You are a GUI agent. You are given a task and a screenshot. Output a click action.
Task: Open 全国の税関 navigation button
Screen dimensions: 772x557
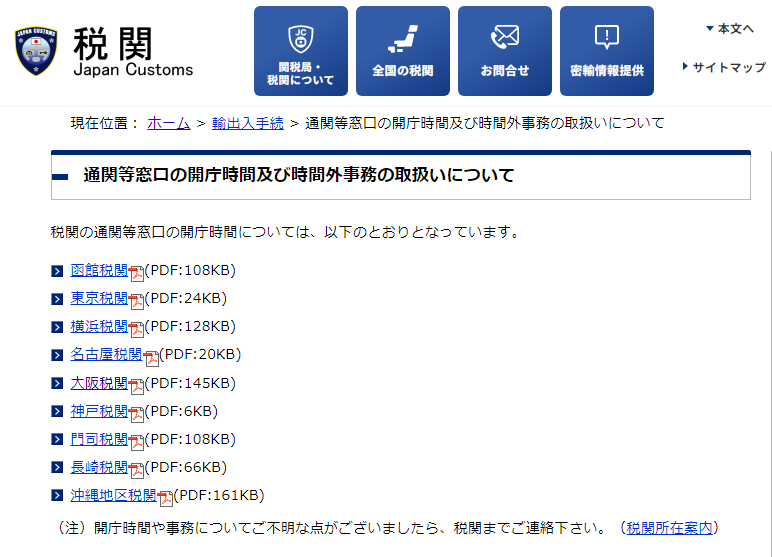[x=403, y=51]
